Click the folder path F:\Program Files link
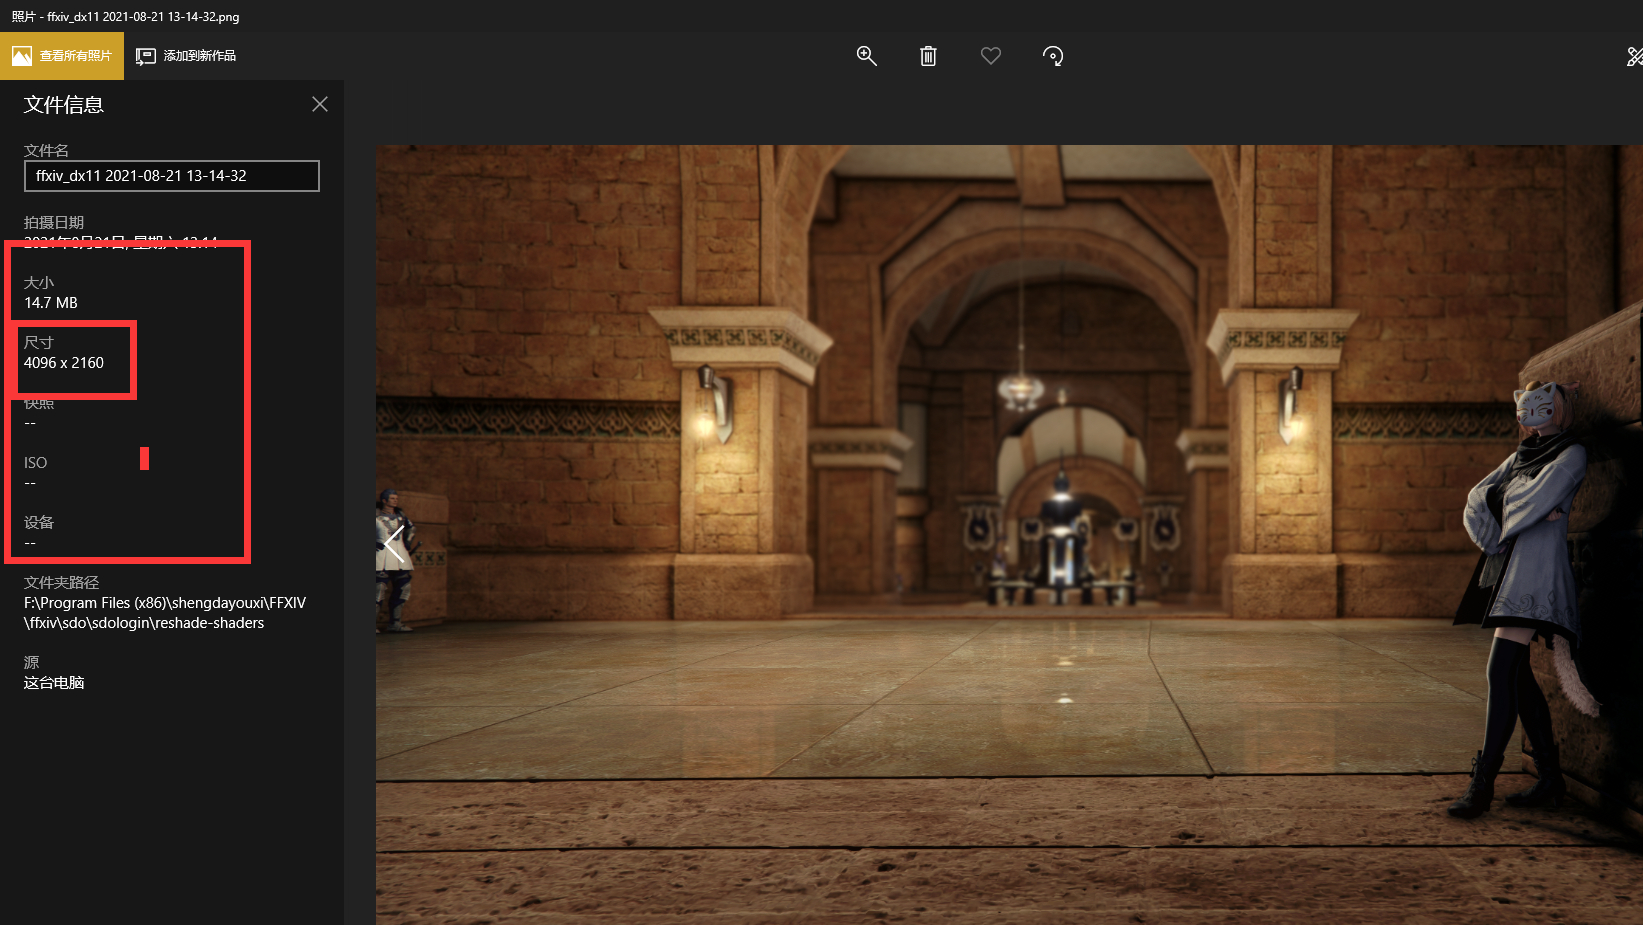 165,613
